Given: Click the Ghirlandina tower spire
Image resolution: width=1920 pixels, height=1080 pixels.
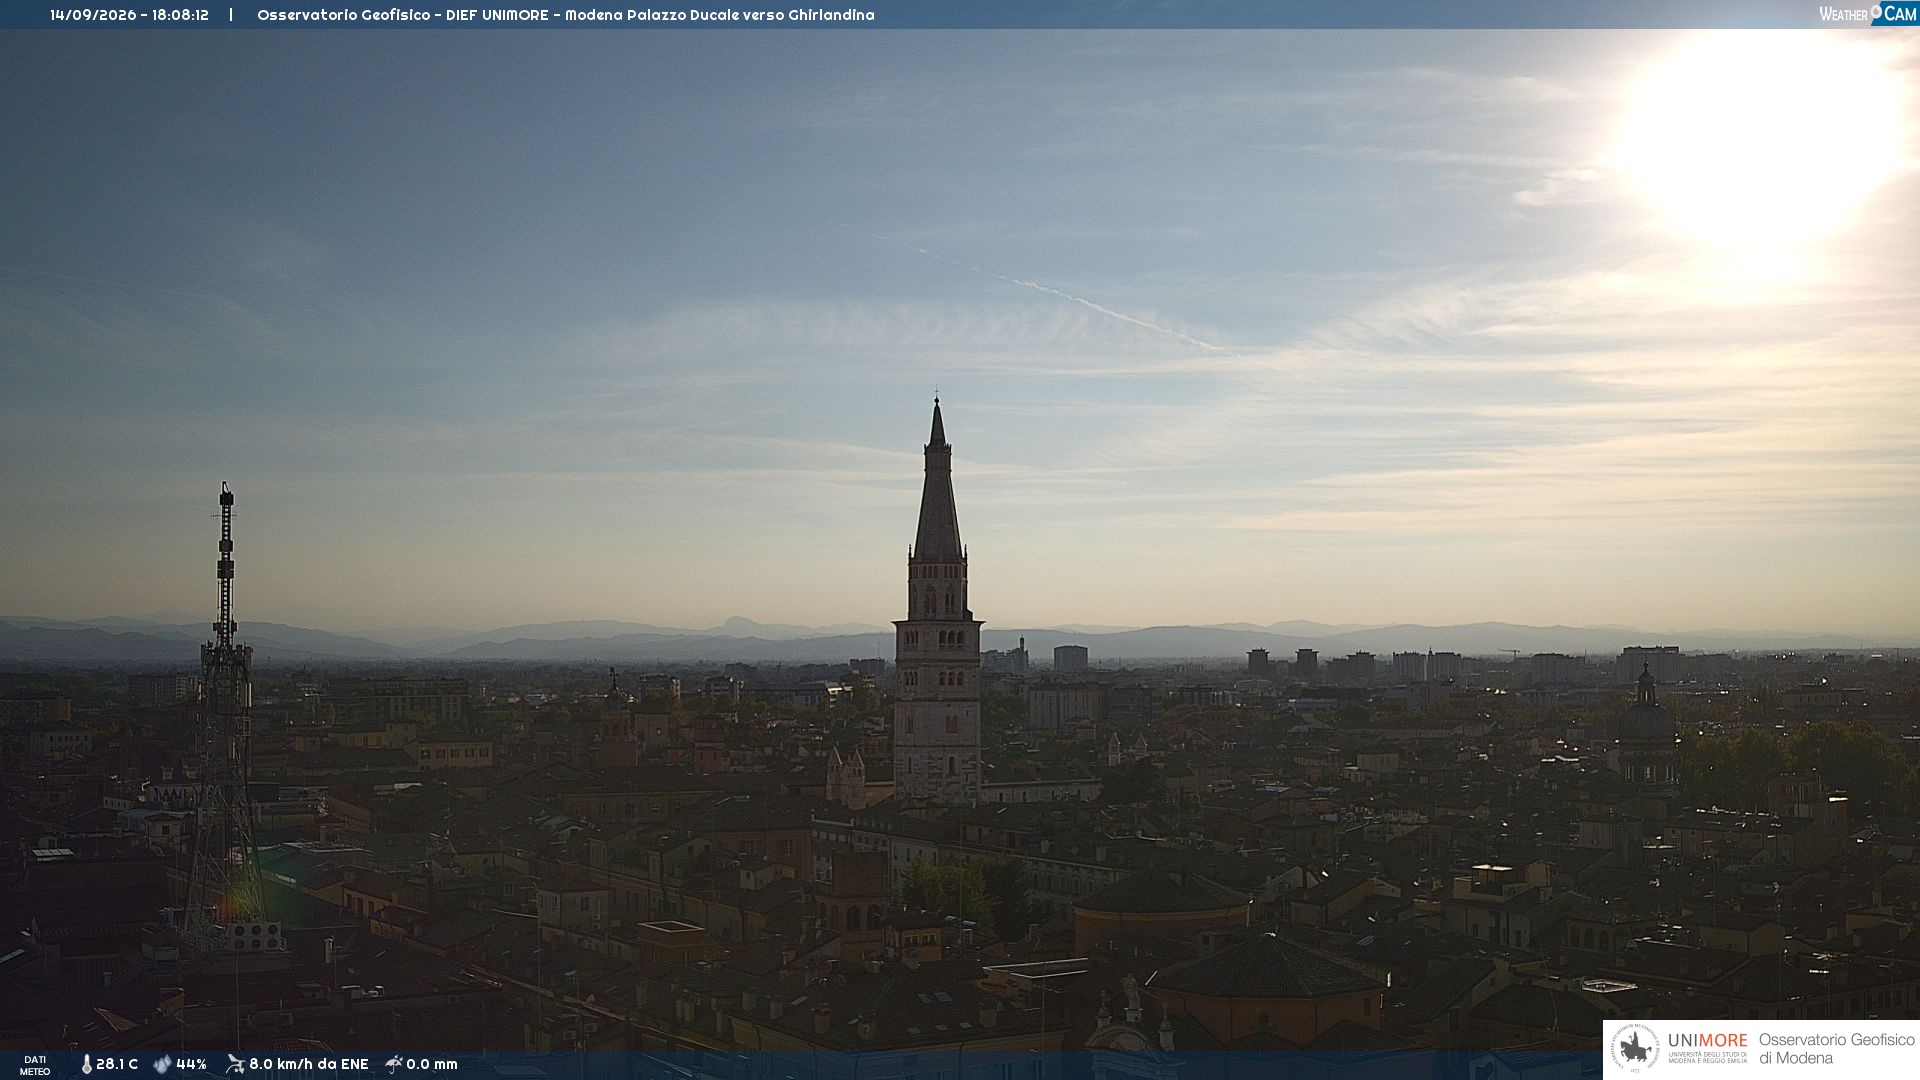Looking at the screenshot, I should 937,480.
